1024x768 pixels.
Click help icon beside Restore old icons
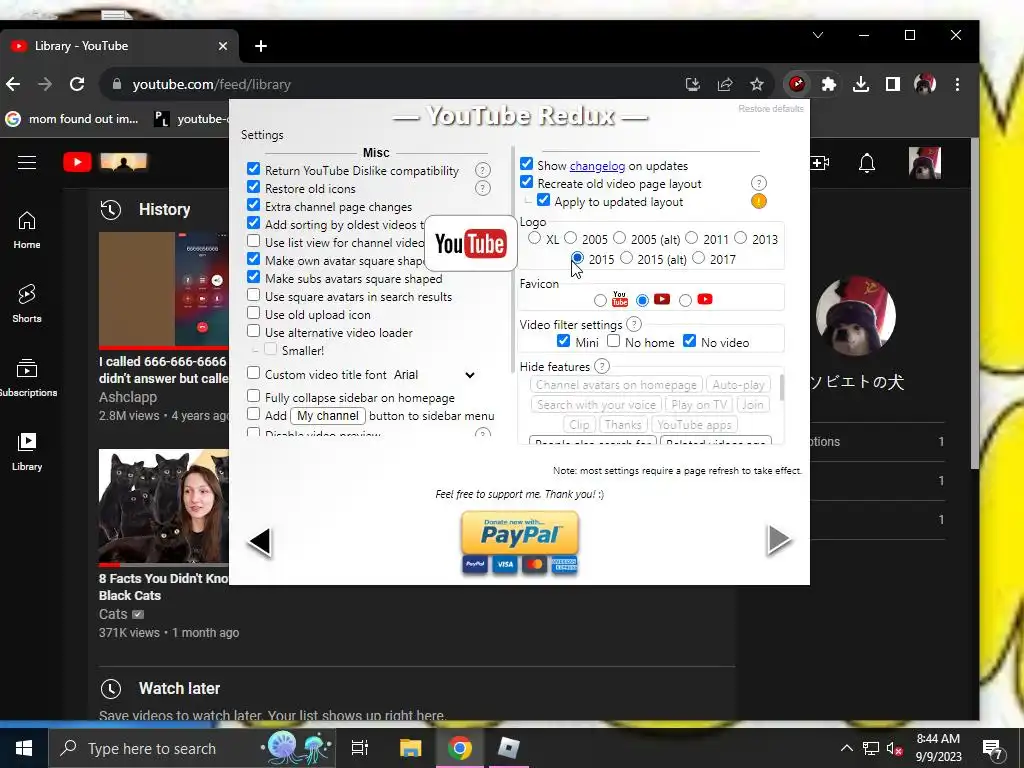click(x=483, y=188)
